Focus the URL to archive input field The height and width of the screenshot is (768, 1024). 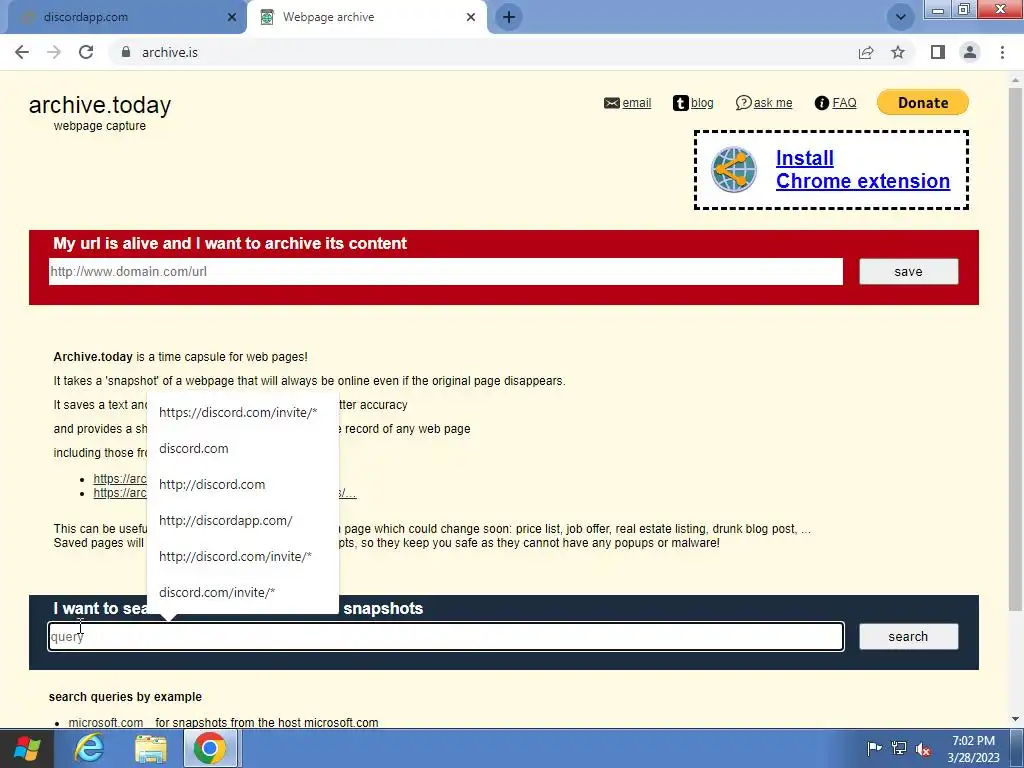[445, 272]
